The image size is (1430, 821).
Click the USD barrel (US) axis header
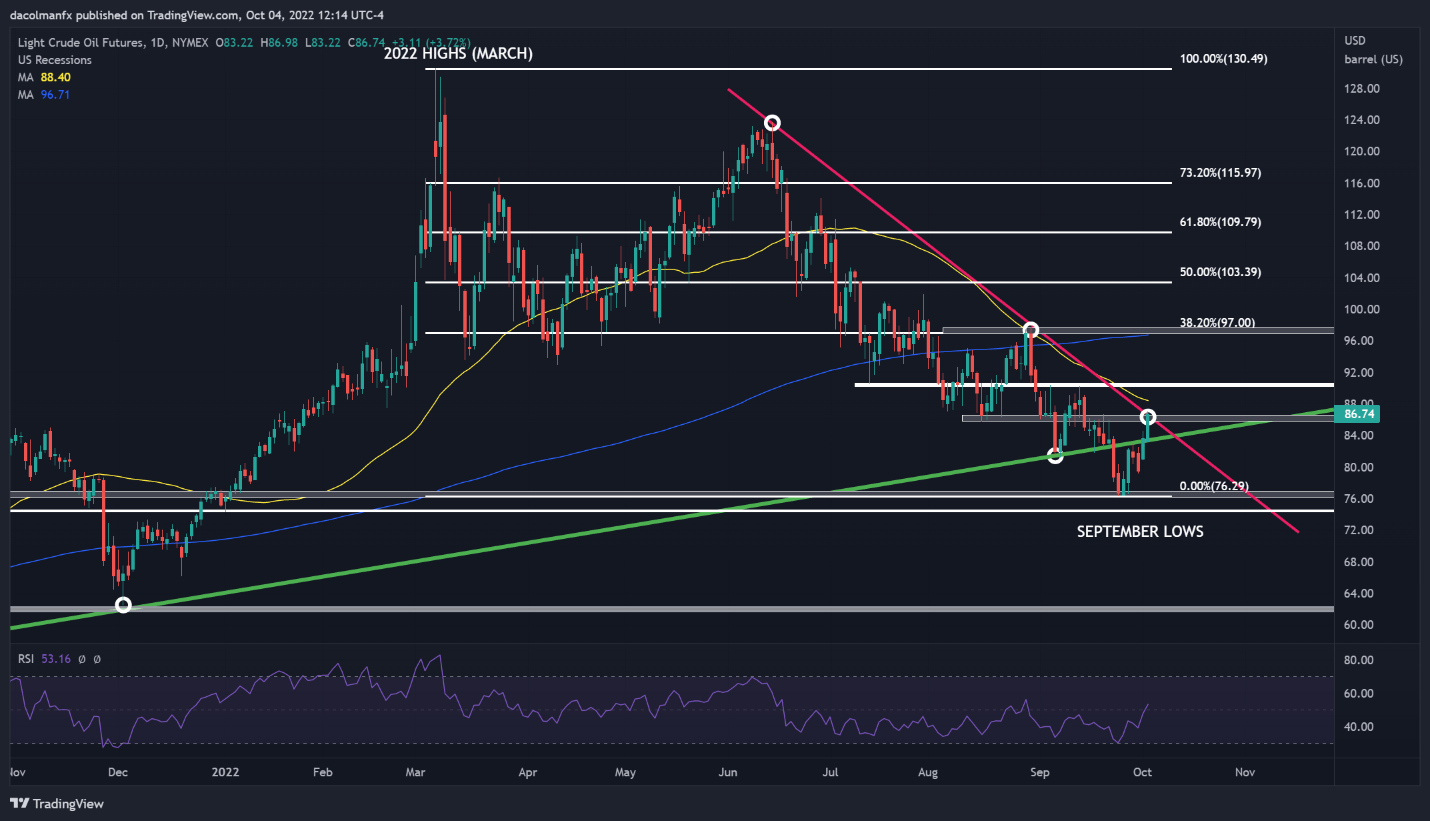(1374, 52)
